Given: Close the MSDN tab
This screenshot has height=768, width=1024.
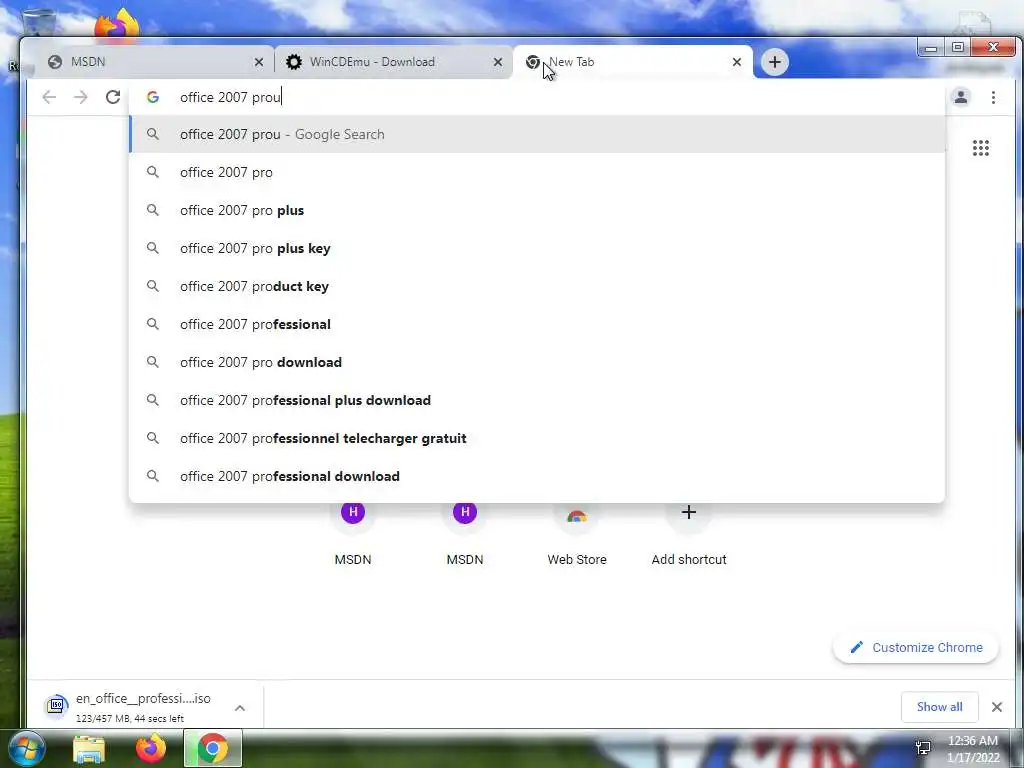Looking at the screenshot, I should [259, 62].
